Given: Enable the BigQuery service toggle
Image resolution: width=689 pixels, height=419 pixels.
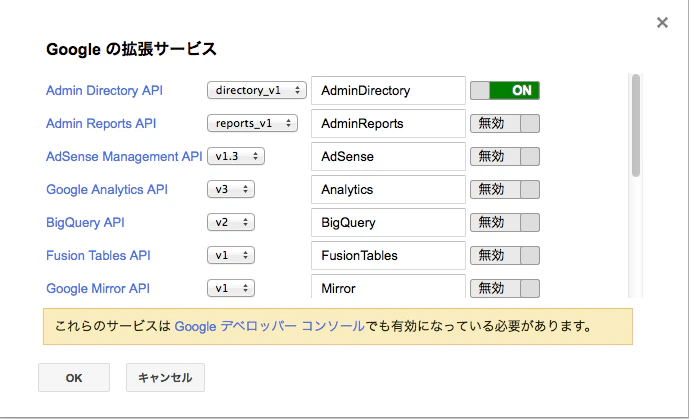Looking at the screenshot, I should [505, 222].
